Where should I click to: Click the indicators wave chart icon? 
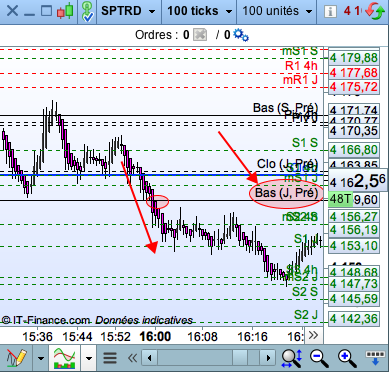[65, 358]
